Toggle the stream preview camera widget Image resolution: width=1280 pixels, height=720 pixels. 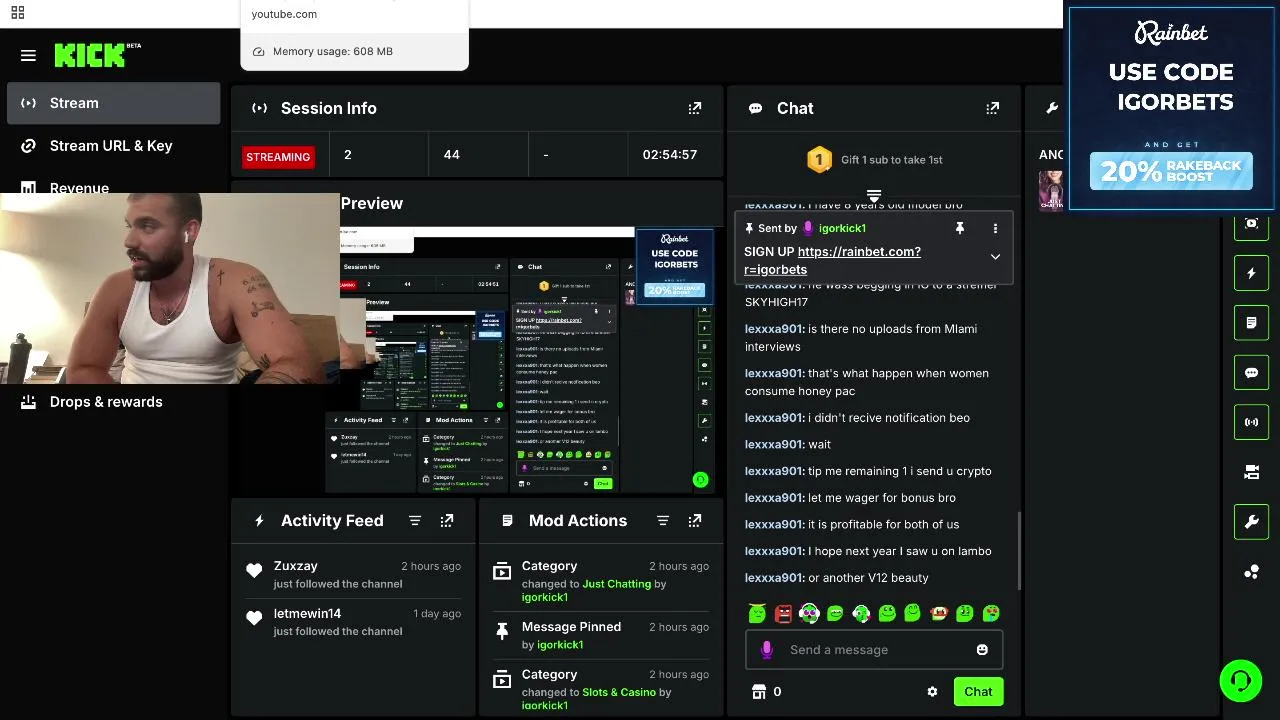[1251, 224]
